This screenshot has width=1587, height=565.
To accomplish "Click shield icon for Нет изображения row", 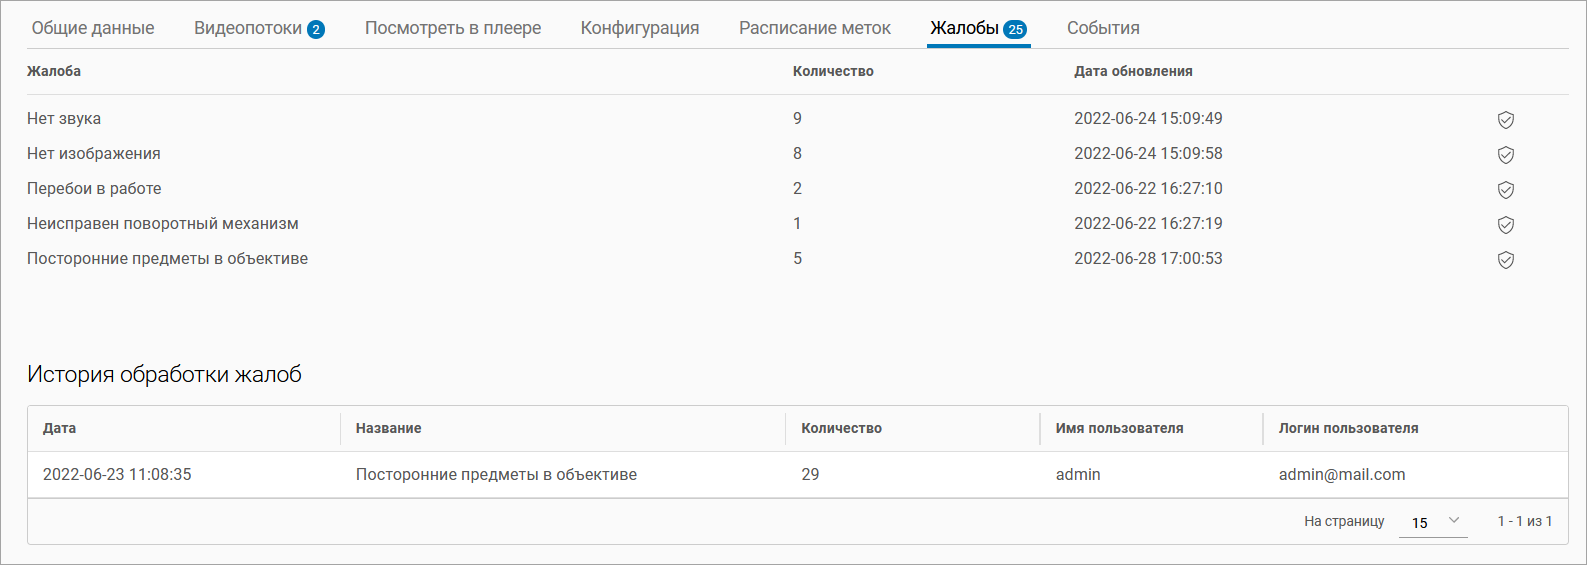I will [x=1505, y=155].
